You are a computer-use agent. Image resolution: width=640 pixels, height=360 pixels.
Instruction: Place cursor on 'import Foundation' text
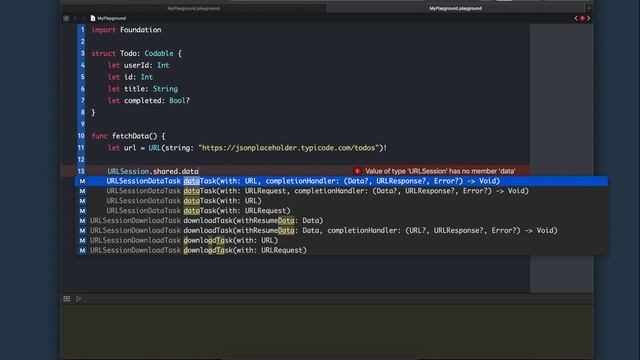click(126, 30)
